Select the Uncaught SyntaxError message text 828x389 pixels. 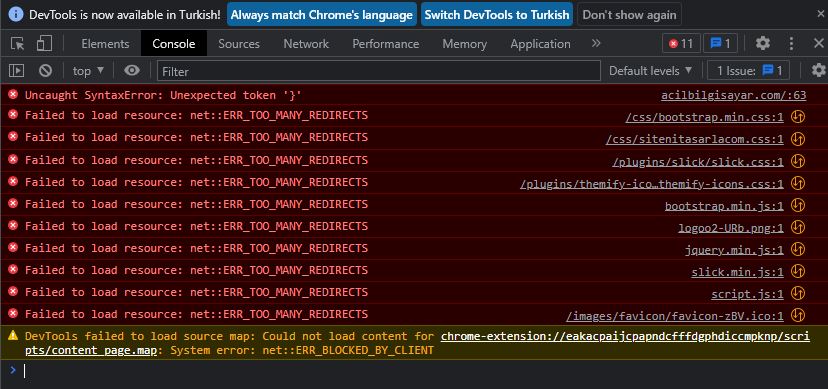pos(163,95)
